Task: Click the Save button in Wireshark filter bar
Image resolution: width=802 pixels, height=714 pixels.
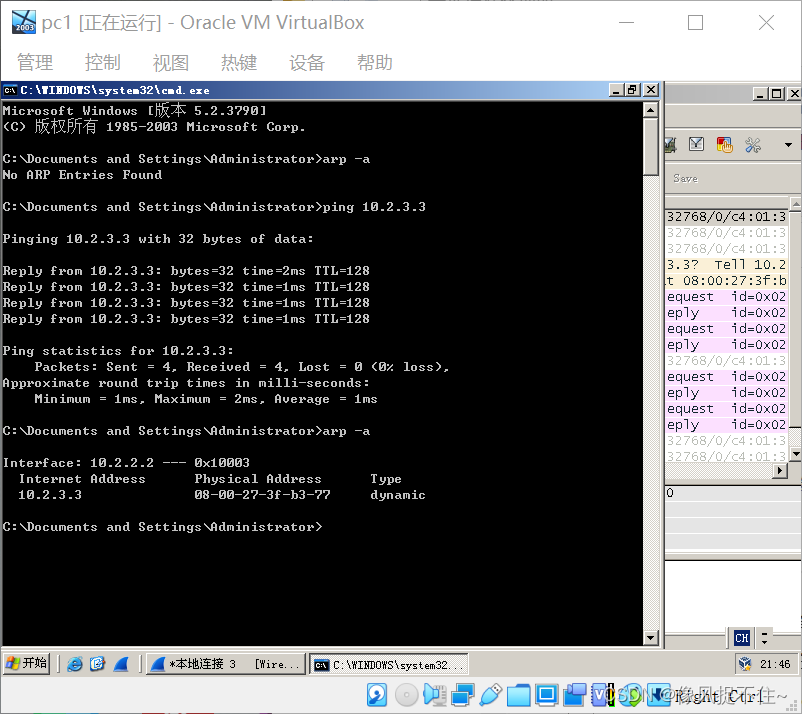Action: [x=685, y=178]
